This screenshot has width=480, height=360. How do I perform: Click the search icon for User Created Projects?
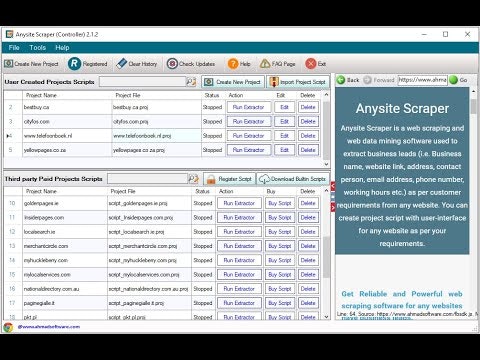pos(191,82)
